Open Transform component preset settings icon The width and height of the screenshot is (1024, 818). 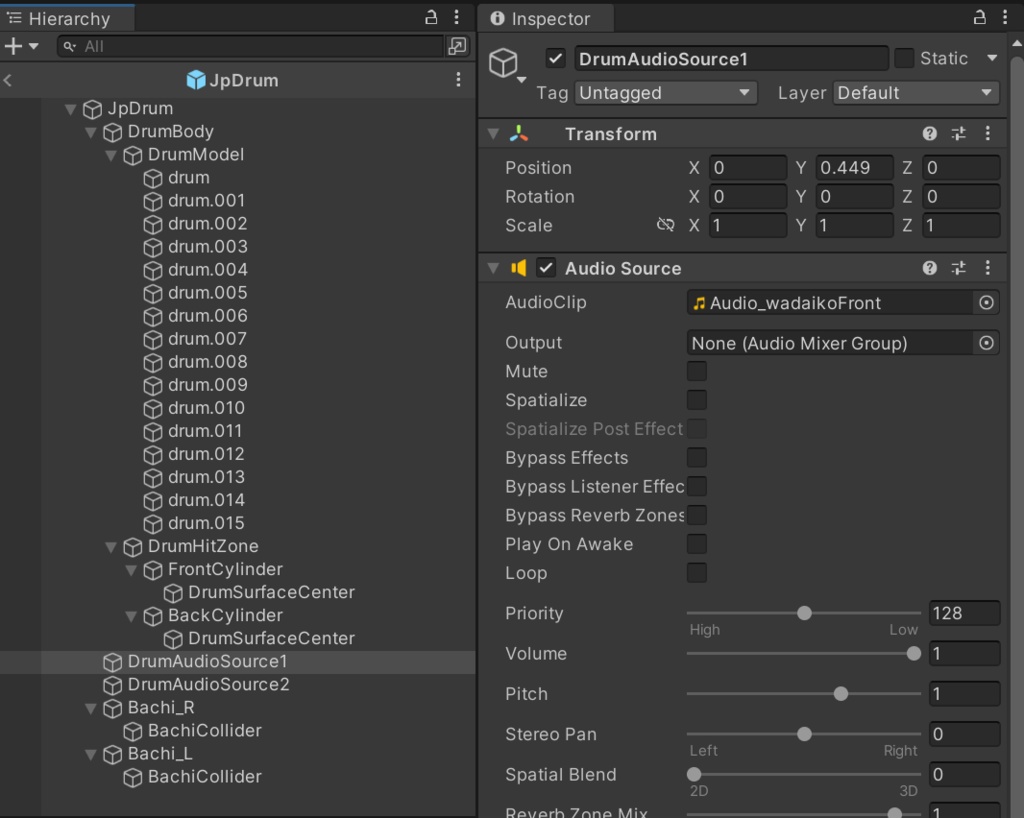point(958,134)
